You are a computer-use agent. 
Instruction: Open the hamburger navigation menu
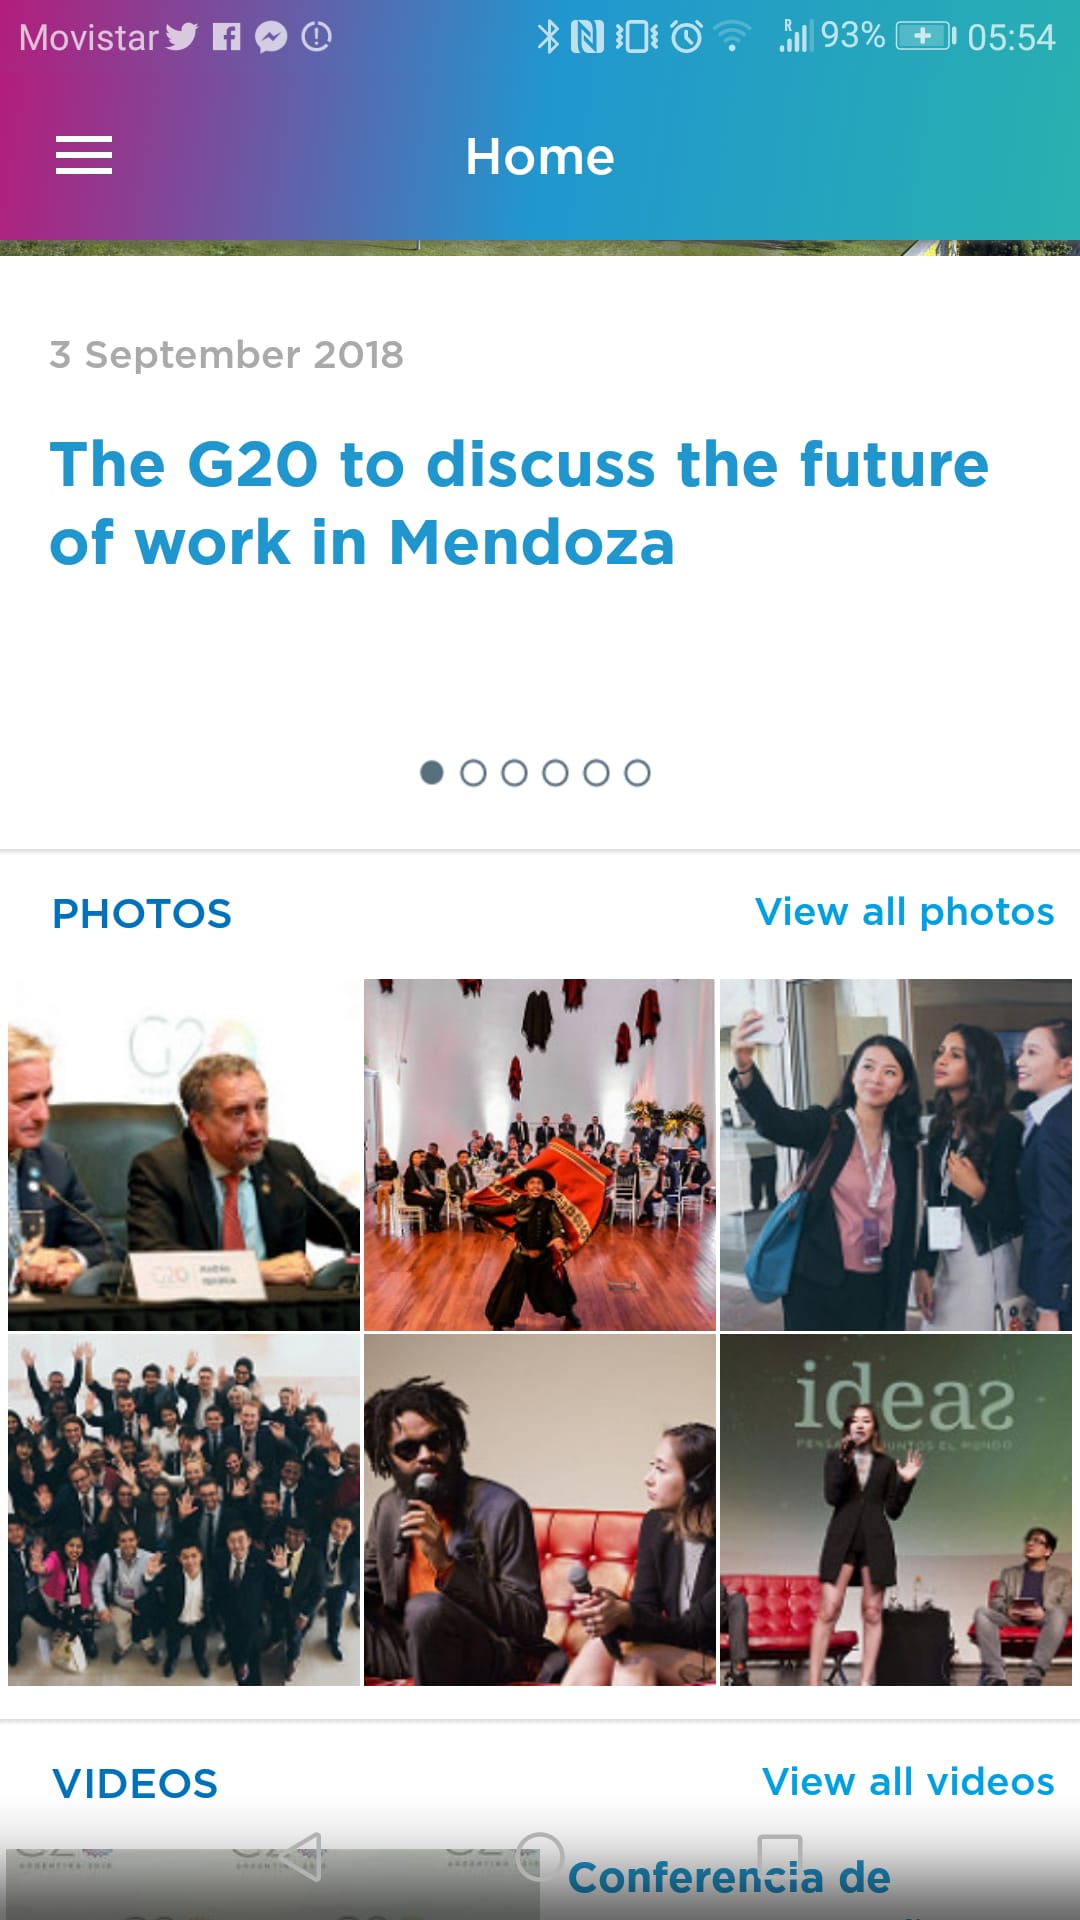[x=84, y=156]
